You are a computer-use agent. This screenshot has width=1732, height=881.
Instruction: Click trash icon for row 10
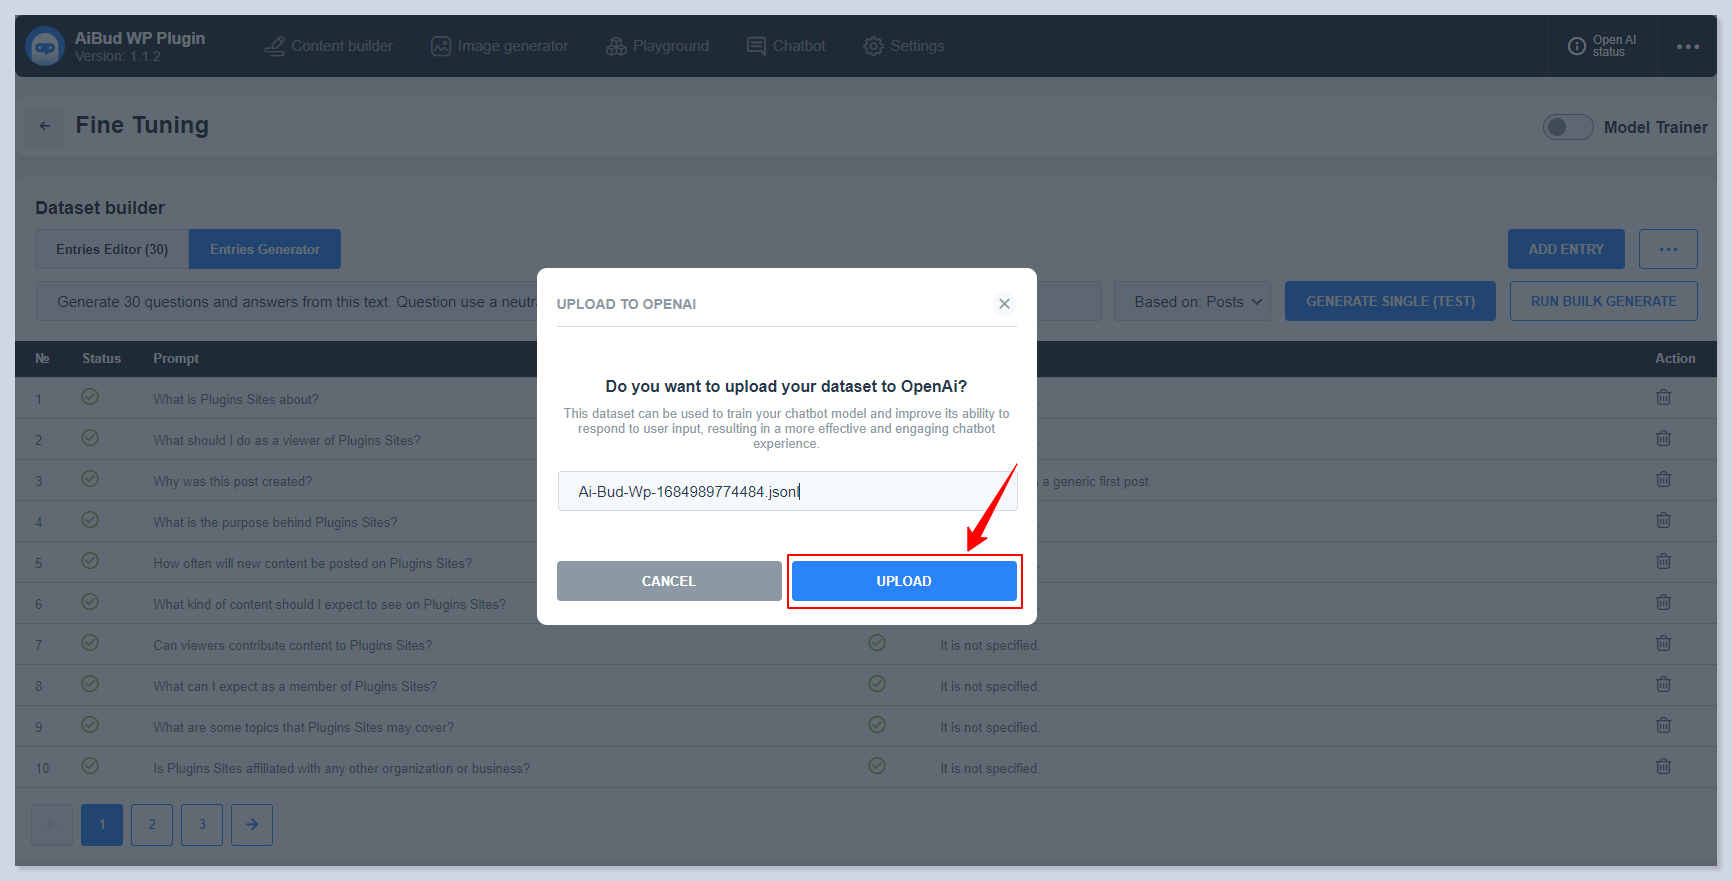coord(1663,767)
